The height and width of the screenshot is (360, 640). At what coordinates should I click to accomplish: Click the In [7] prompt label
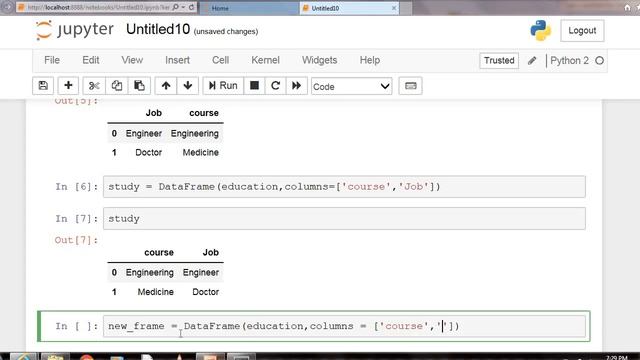77,219
